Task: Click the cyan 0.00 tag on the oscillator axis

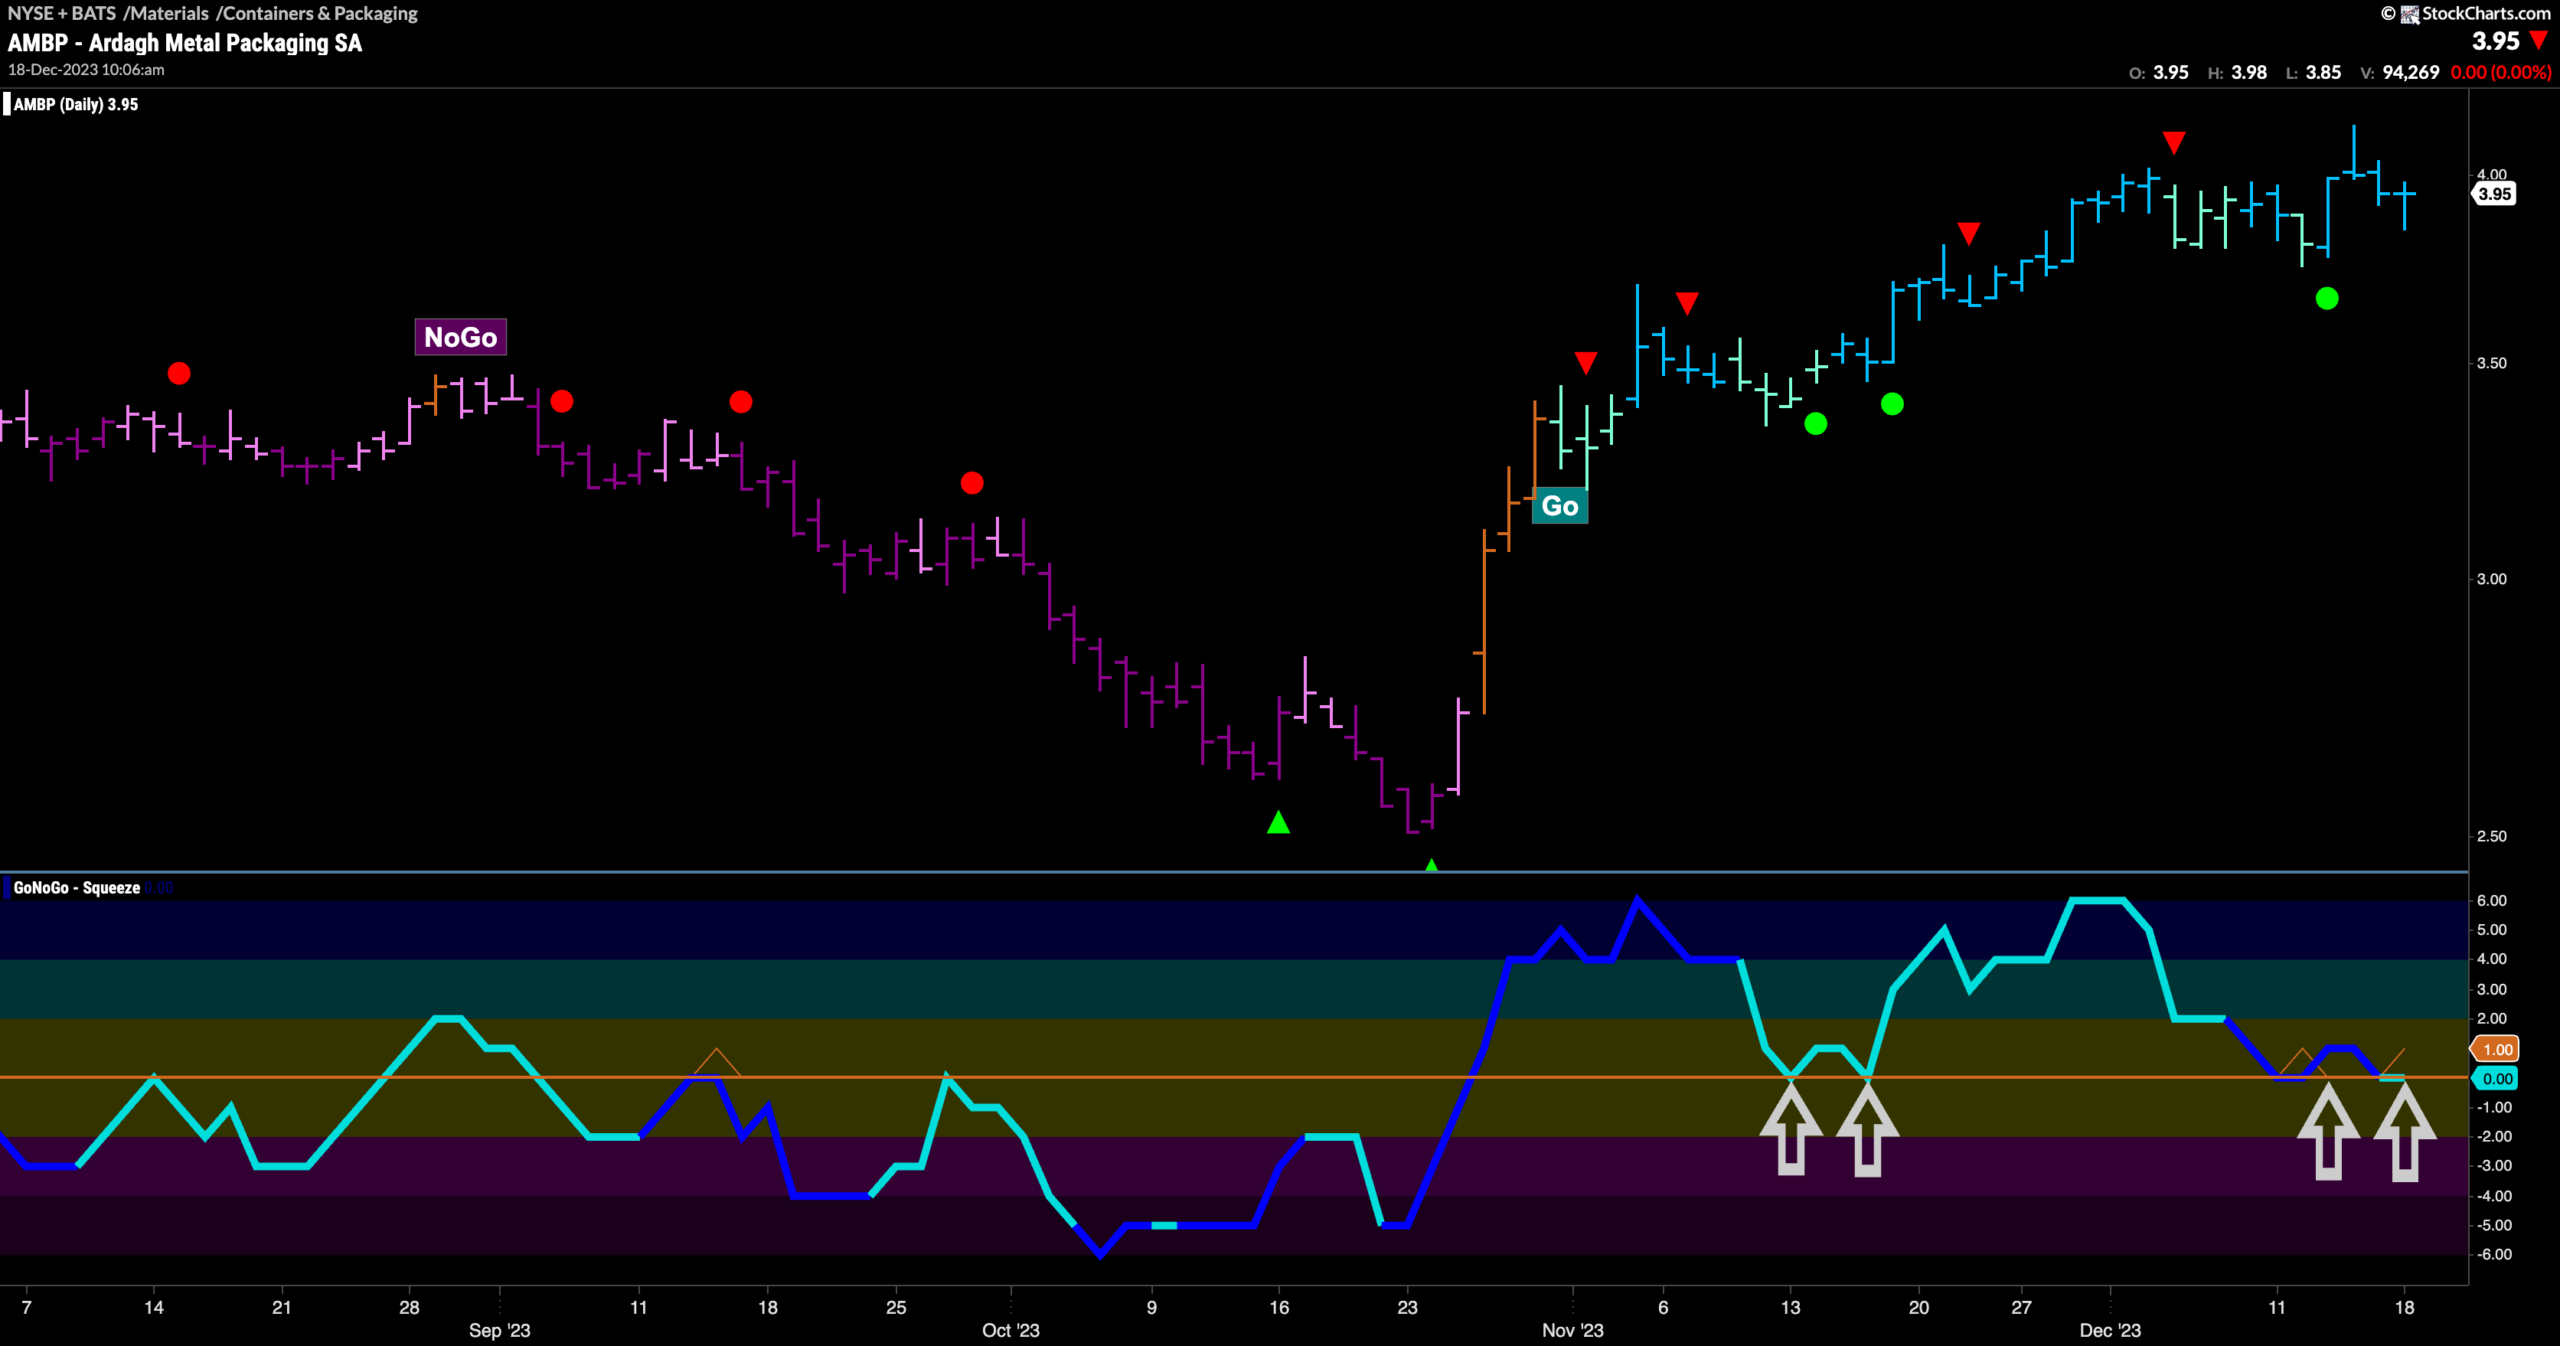Action: [2496, 1078]
